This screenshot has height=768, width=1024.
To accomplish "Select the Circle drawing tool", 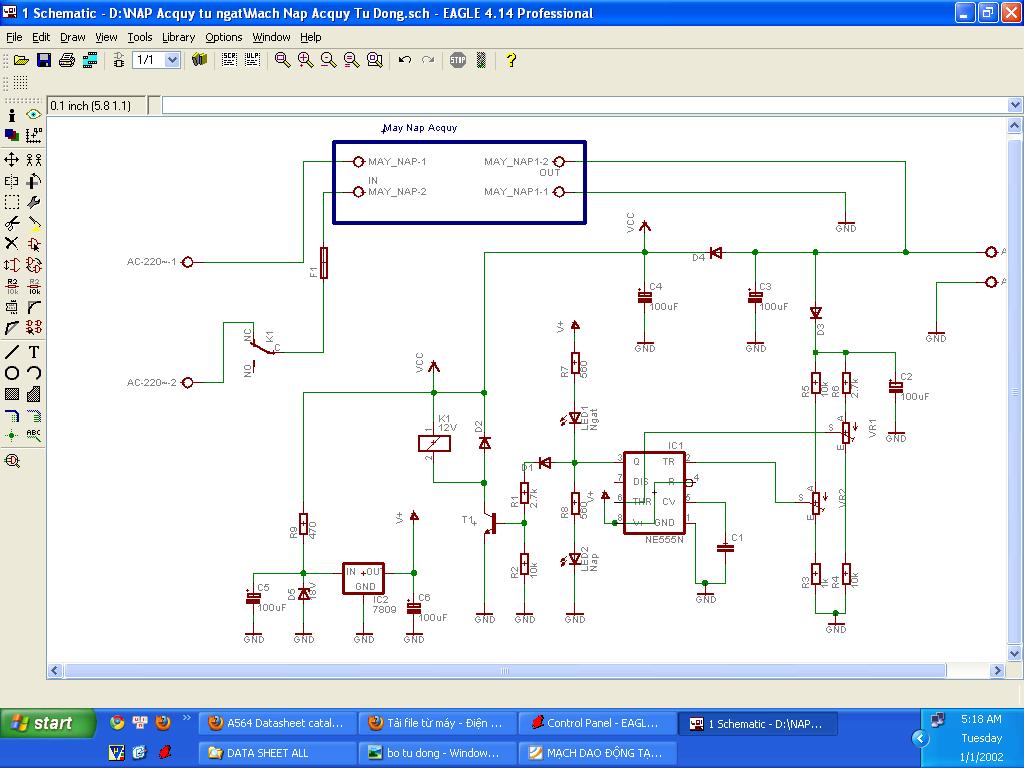I will 12,373.
